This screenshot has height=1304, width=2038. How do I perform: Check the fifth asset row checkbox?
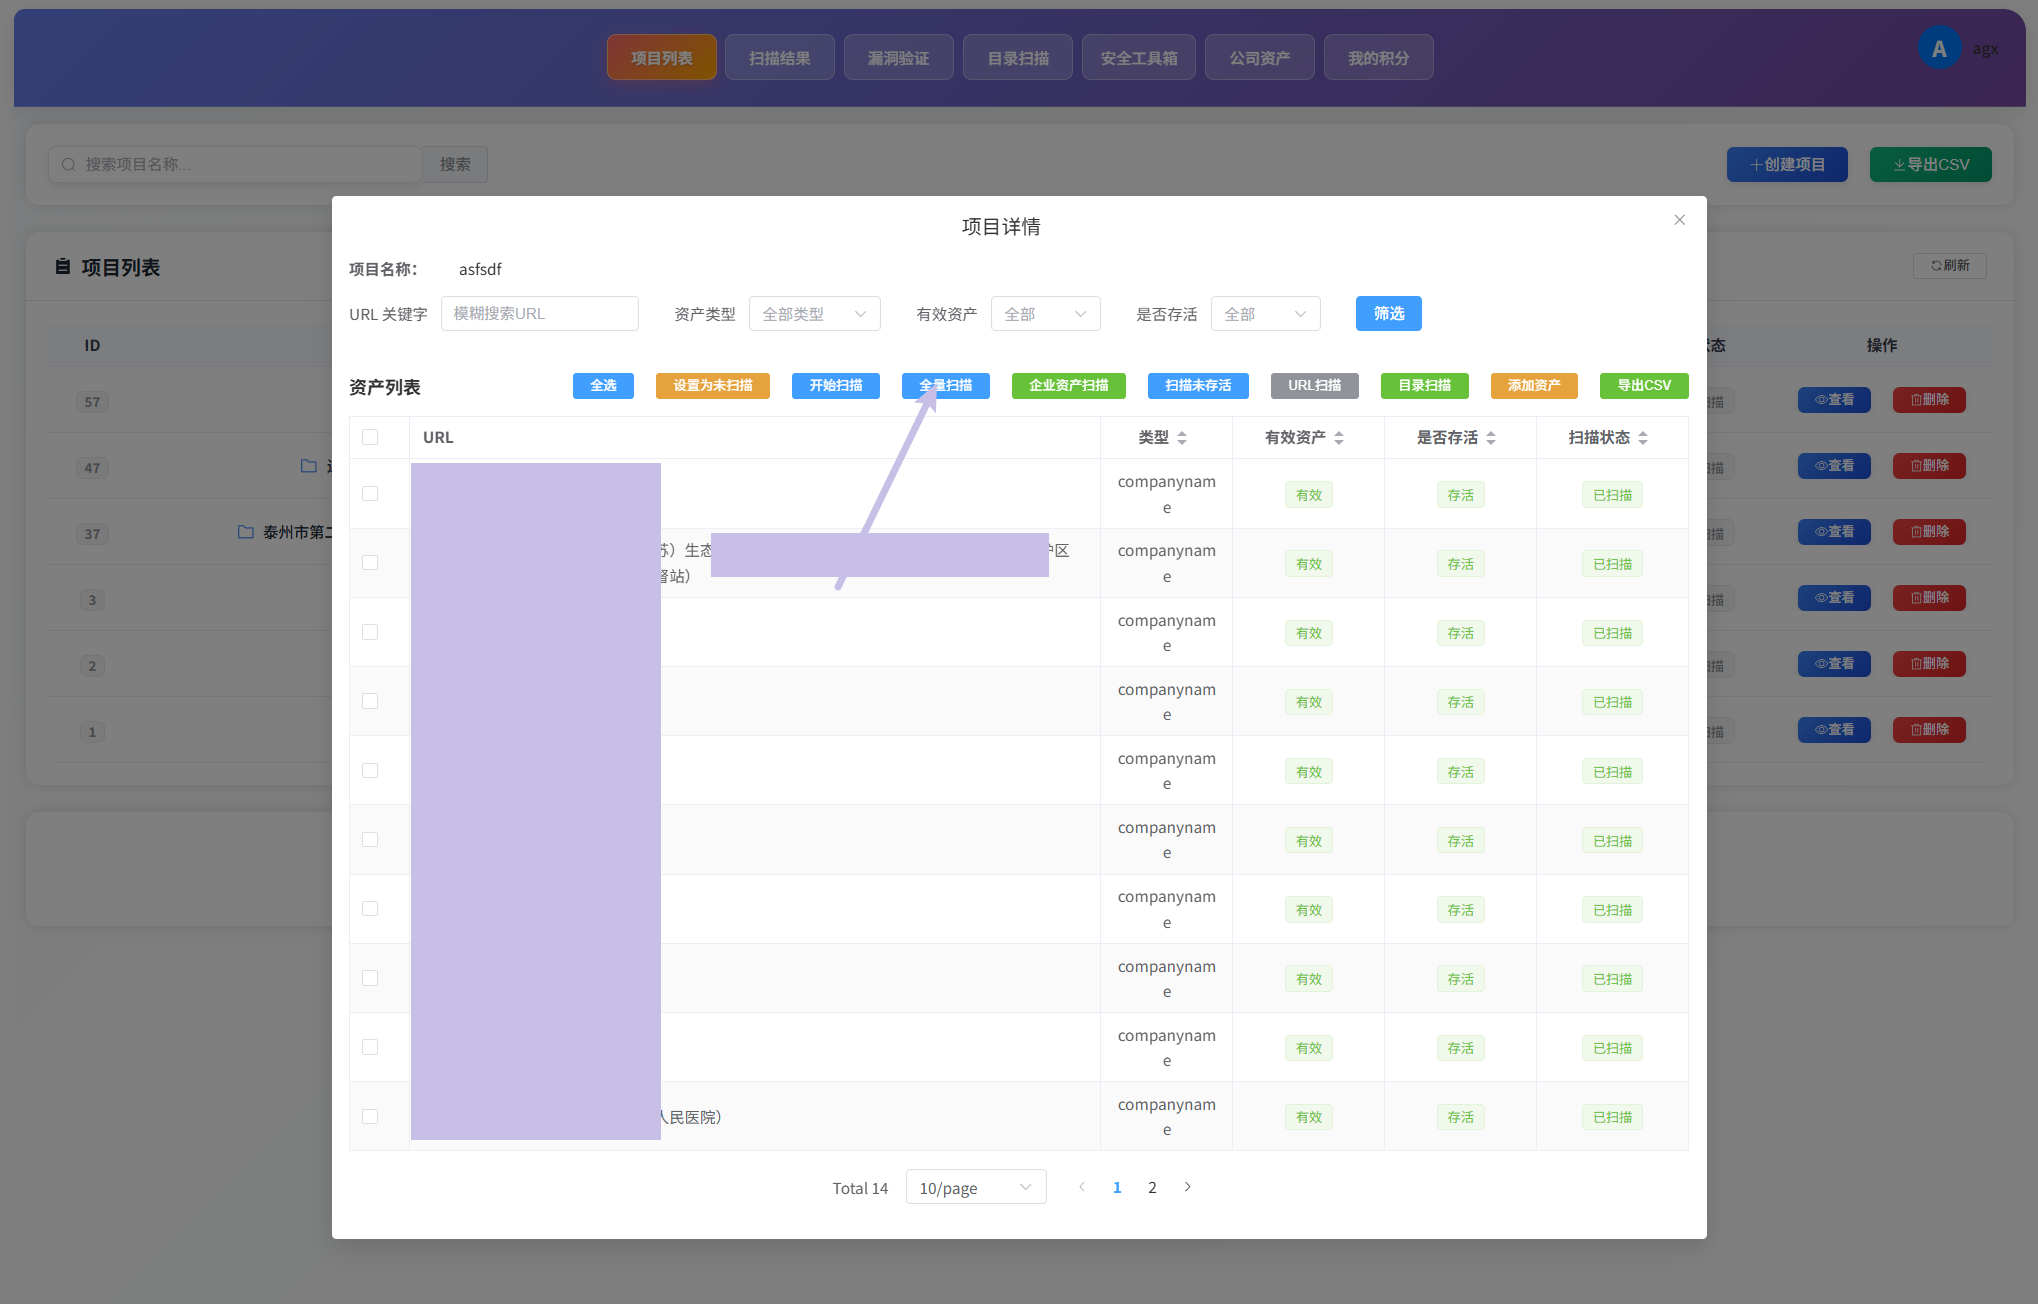pyautogui.click(x=370, y=771)
